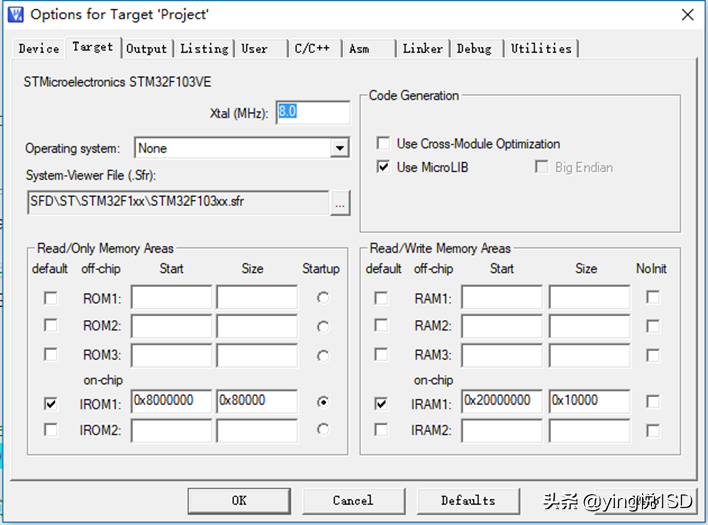Edit the IROM1 Start field 0x8000000
Viewport: 708px width, 525px height.
[171, 401]
